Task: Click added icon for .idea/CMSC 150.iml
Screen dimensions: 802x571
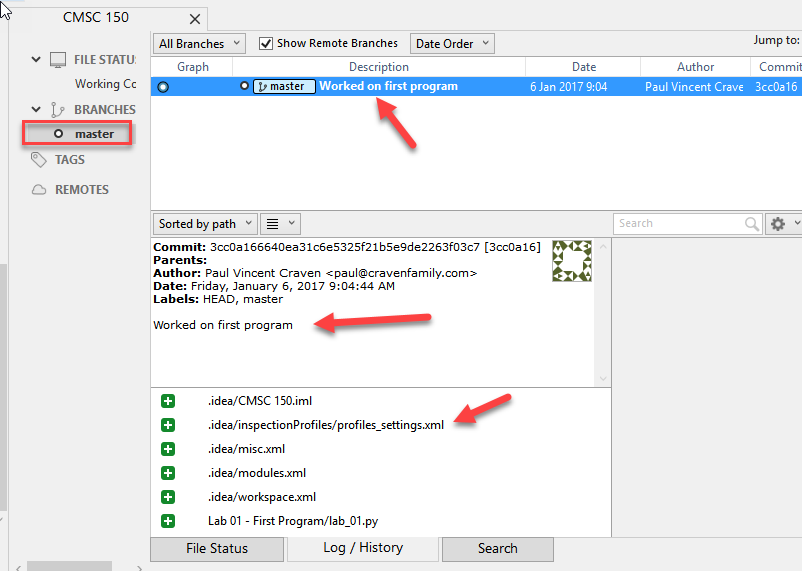Action: tap(168, 401)
